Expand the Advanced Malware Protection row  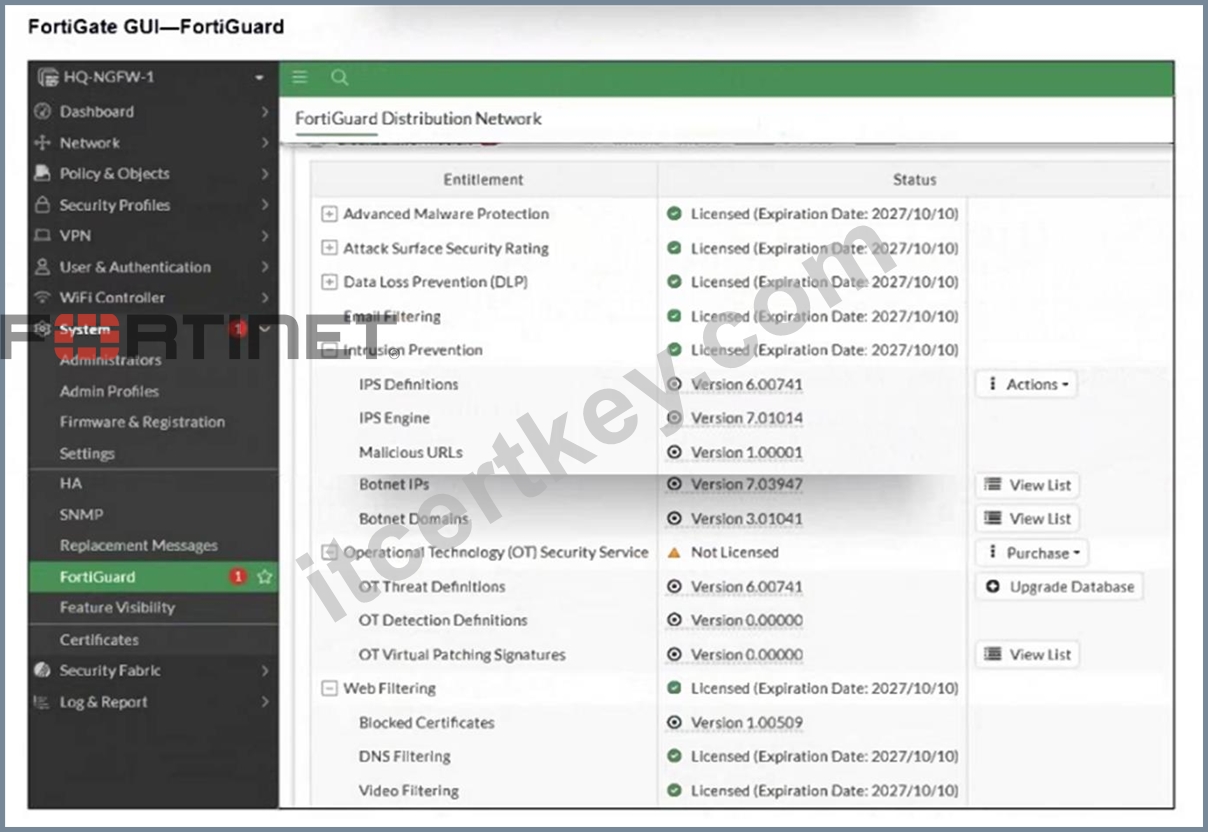[x=329, y=214]
